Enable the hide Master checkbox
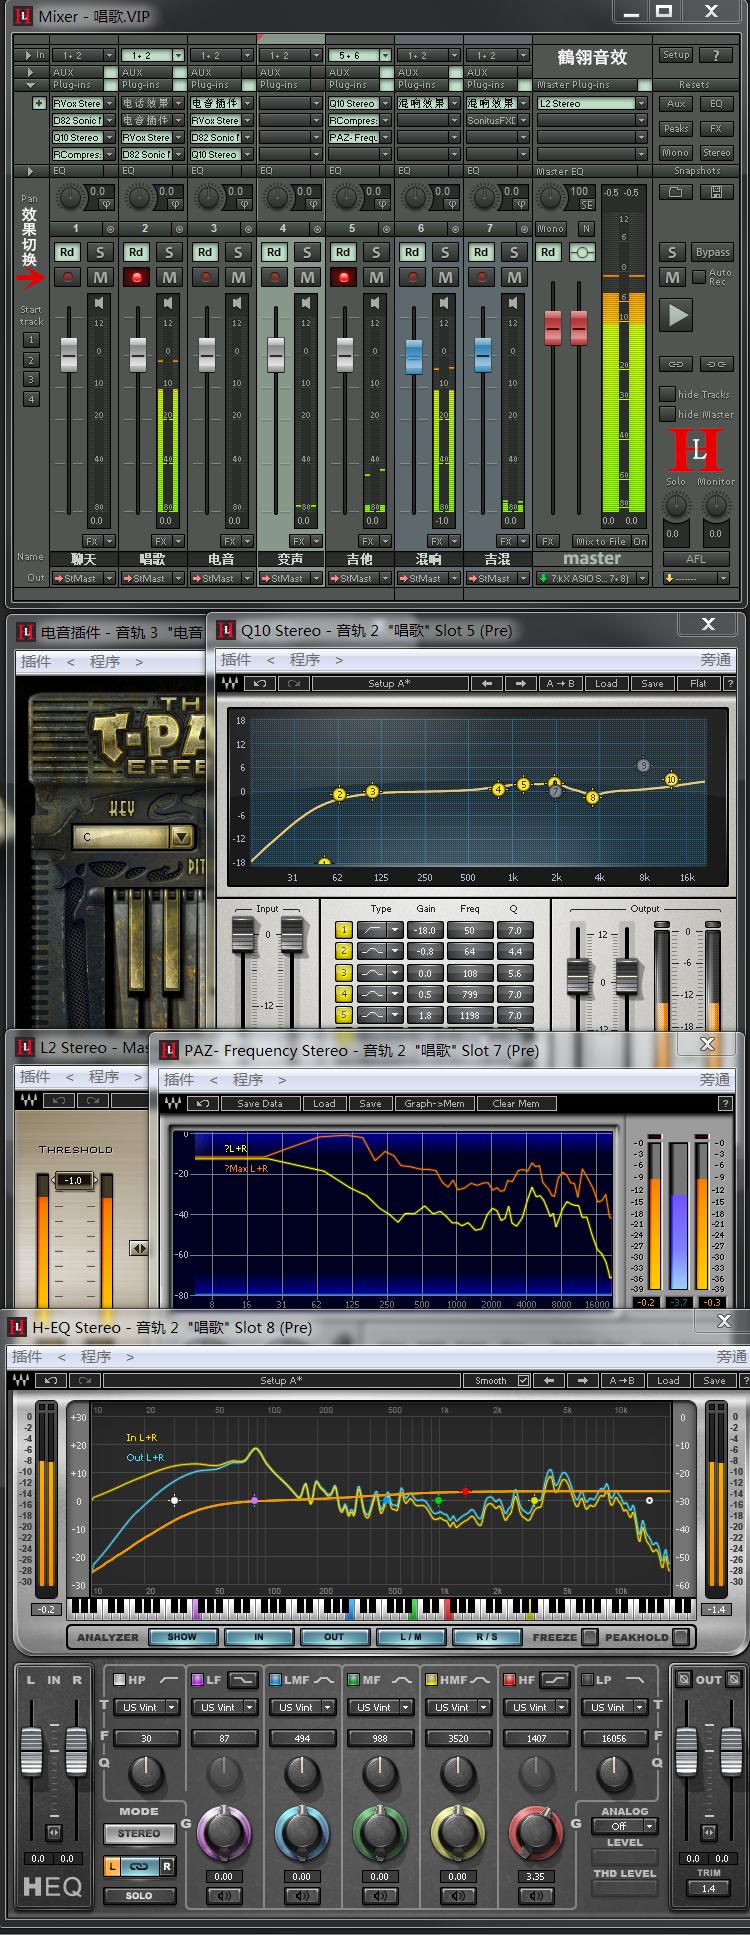Image resolution: width=750 pixels, height=1935 pixels. 667,414
